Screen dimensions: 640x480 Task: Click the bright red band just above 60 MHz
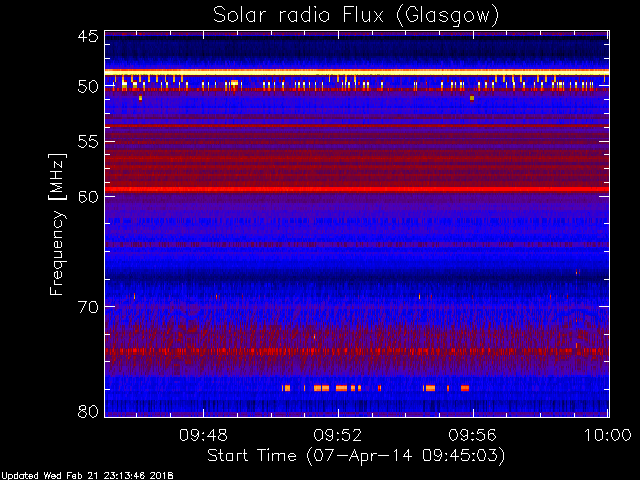pyautogui.click(x=357, y=189)
